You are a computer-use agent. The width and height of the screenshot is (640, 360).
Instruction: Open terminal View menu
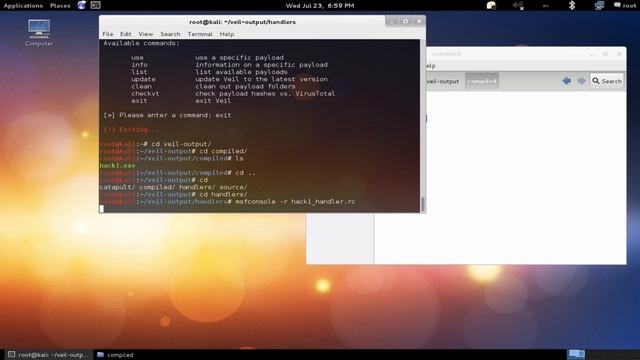click(146, 34)
